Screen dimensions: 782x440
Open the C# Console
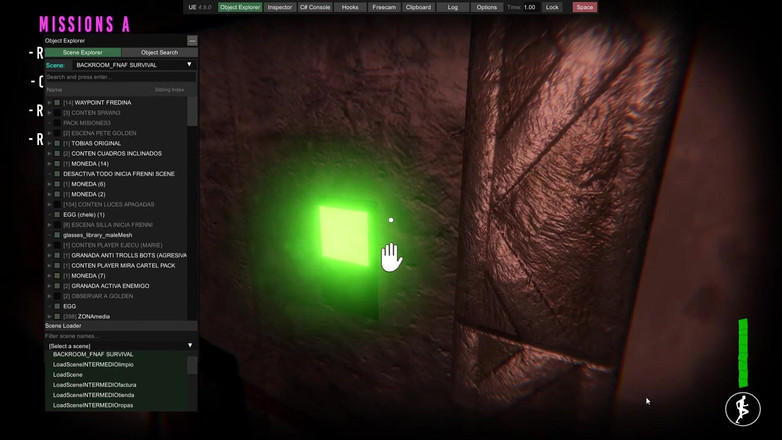(315, 7)
